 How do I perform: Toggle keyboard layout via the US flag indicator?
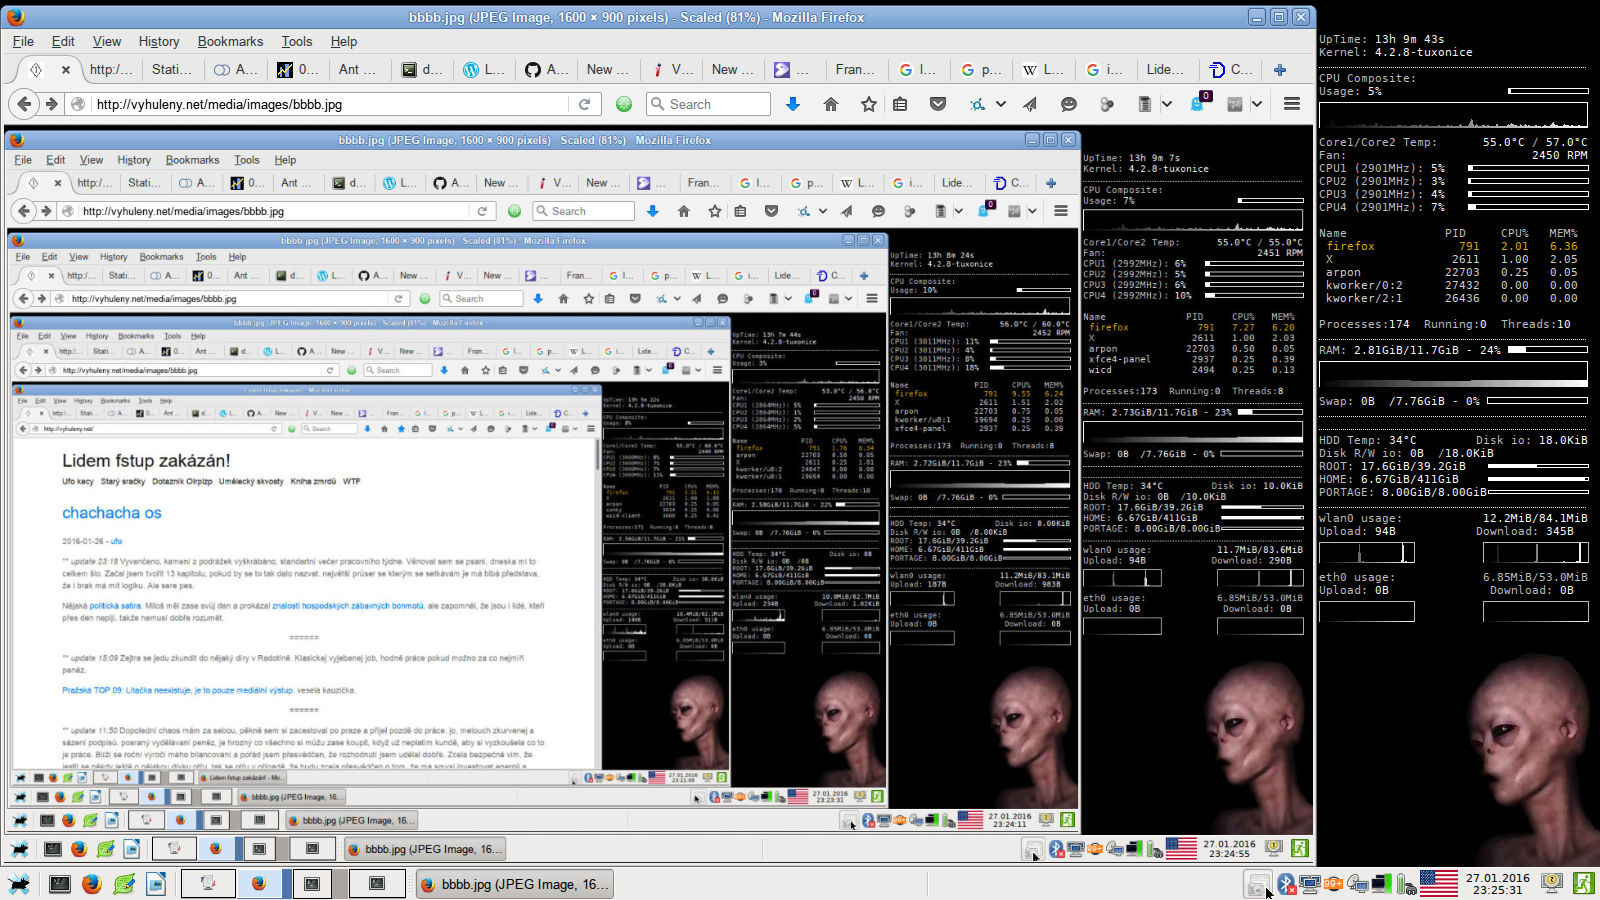click(1438, 883)
